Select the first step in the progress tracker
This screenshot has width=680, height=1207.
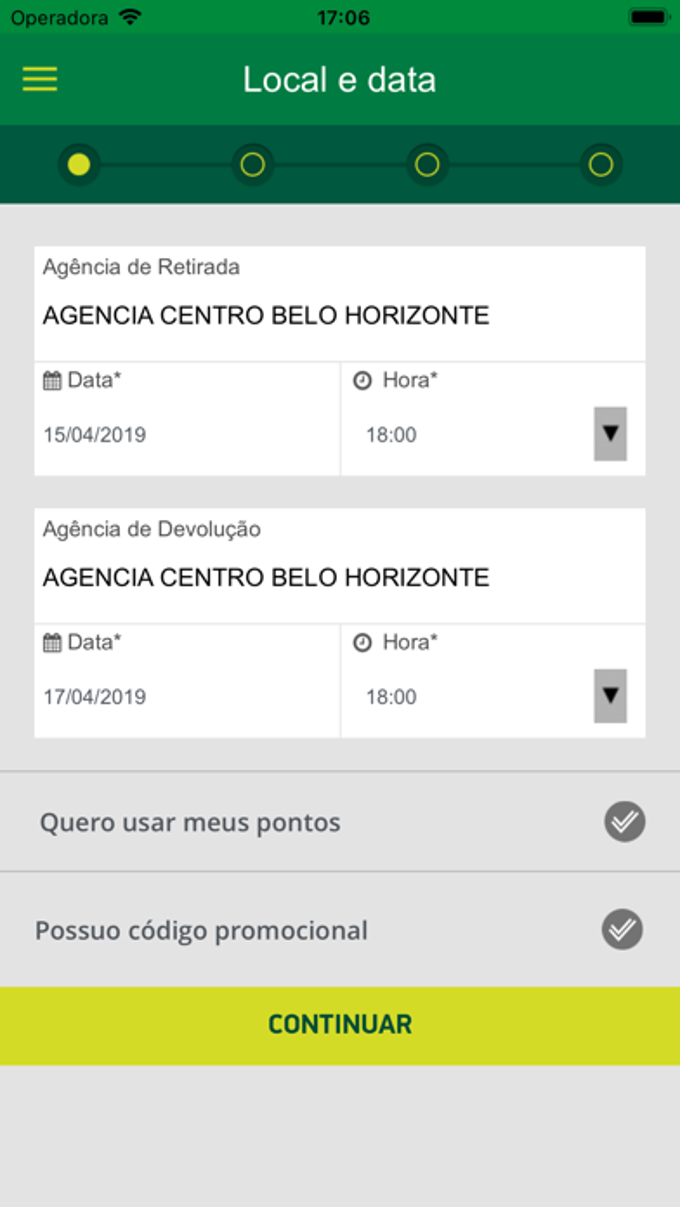(81, 164)
